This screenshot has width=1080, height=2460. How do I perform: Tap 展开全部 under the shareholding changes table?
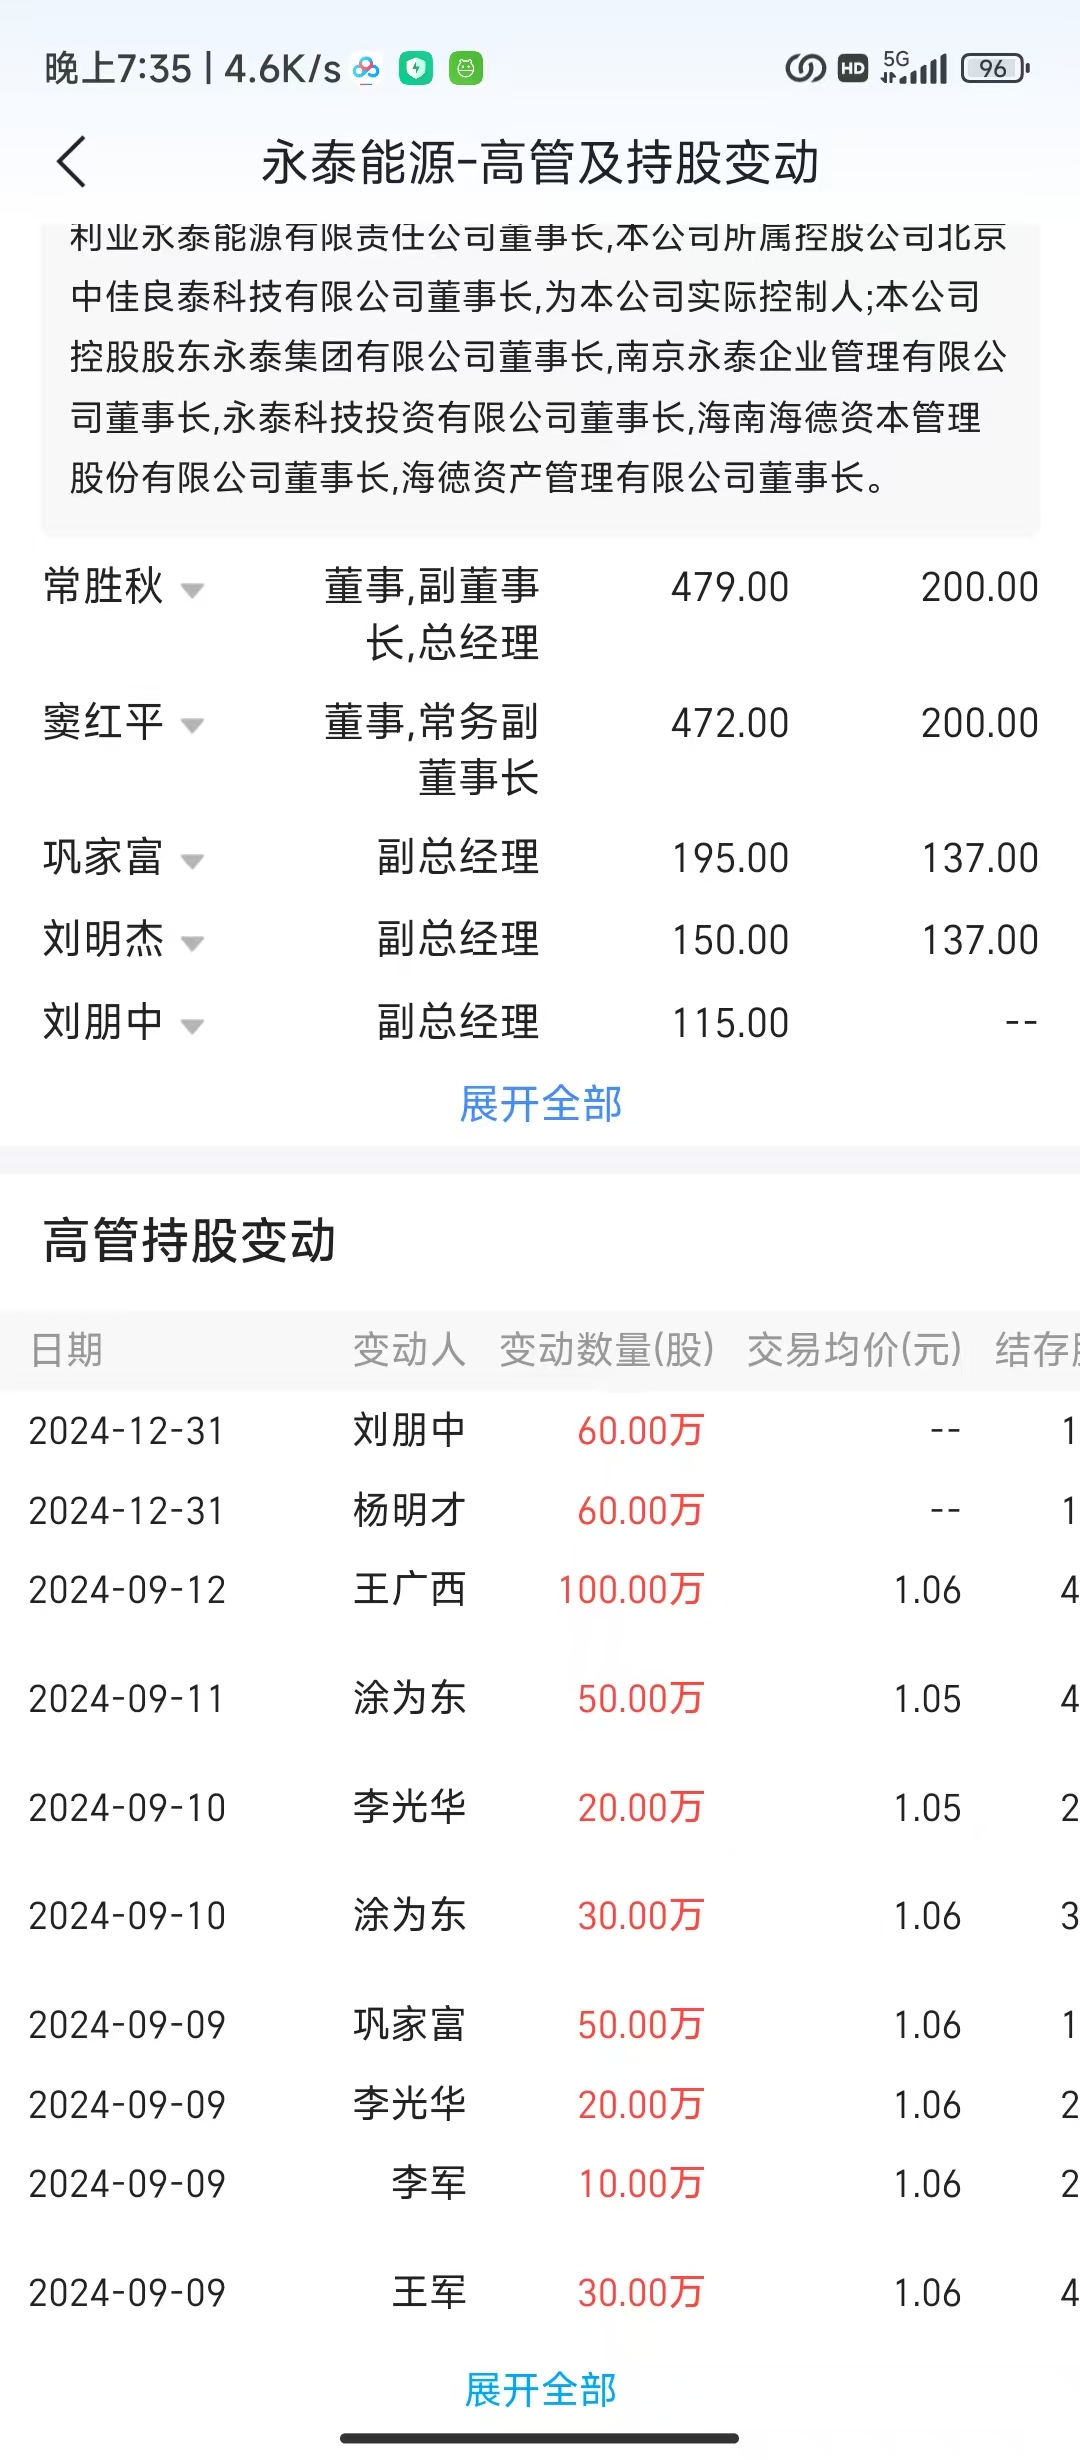click(540, 2390)
